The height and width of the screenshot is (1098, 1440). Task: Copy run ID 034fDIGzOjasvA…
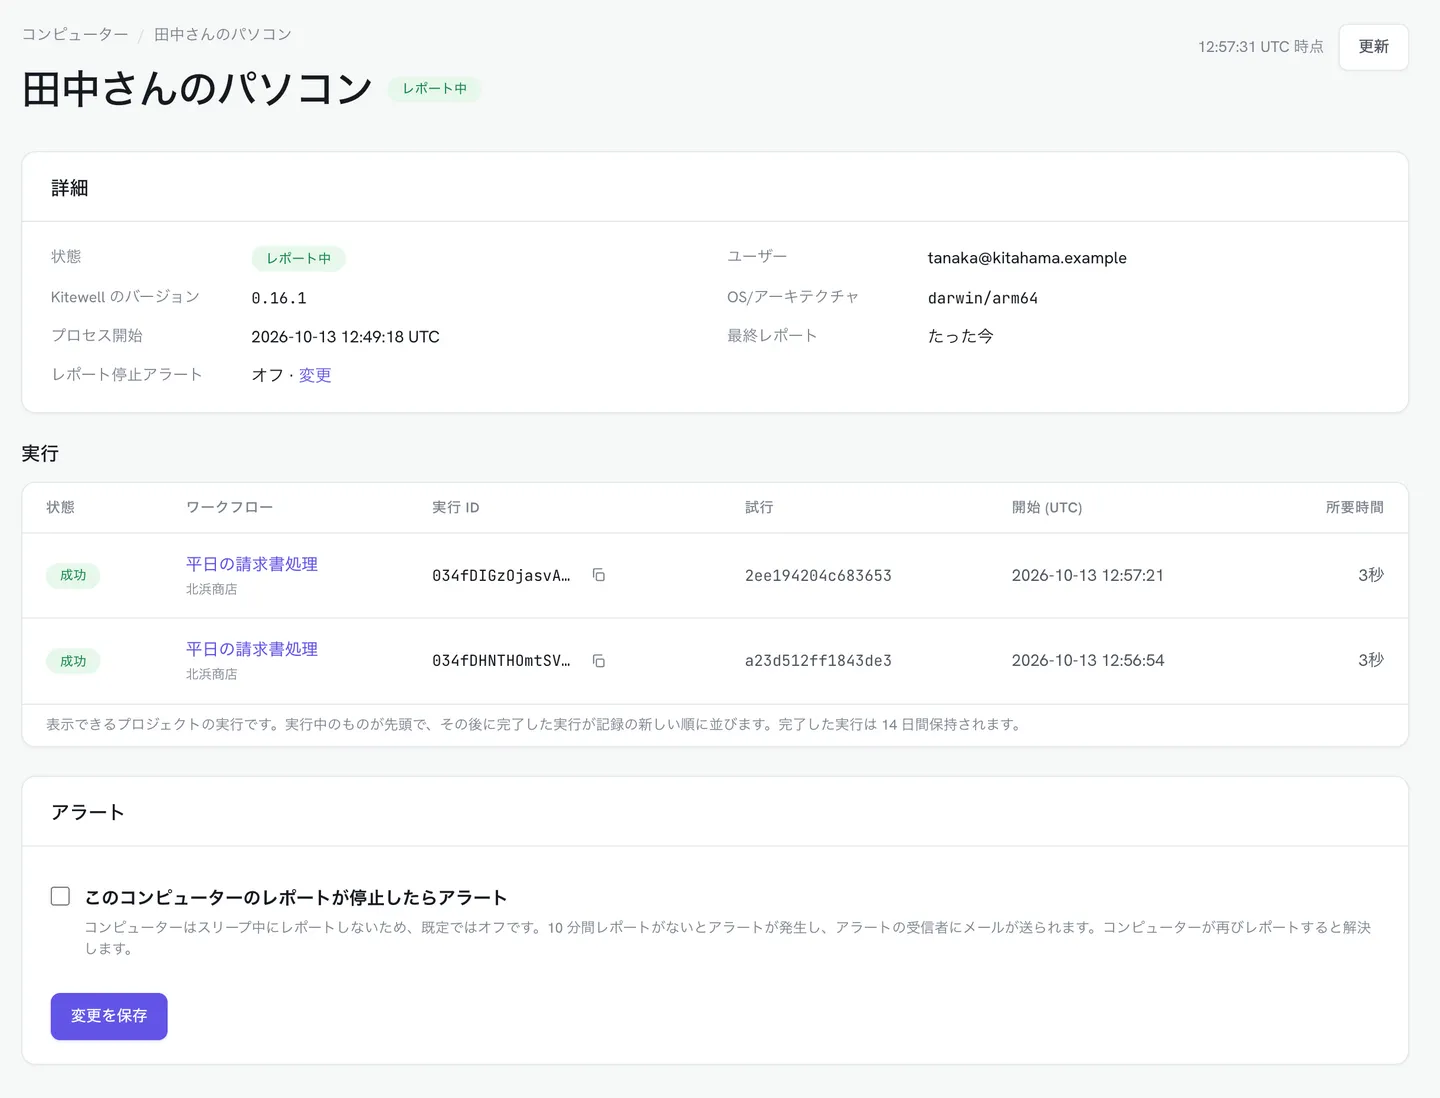tap(598, 575)
